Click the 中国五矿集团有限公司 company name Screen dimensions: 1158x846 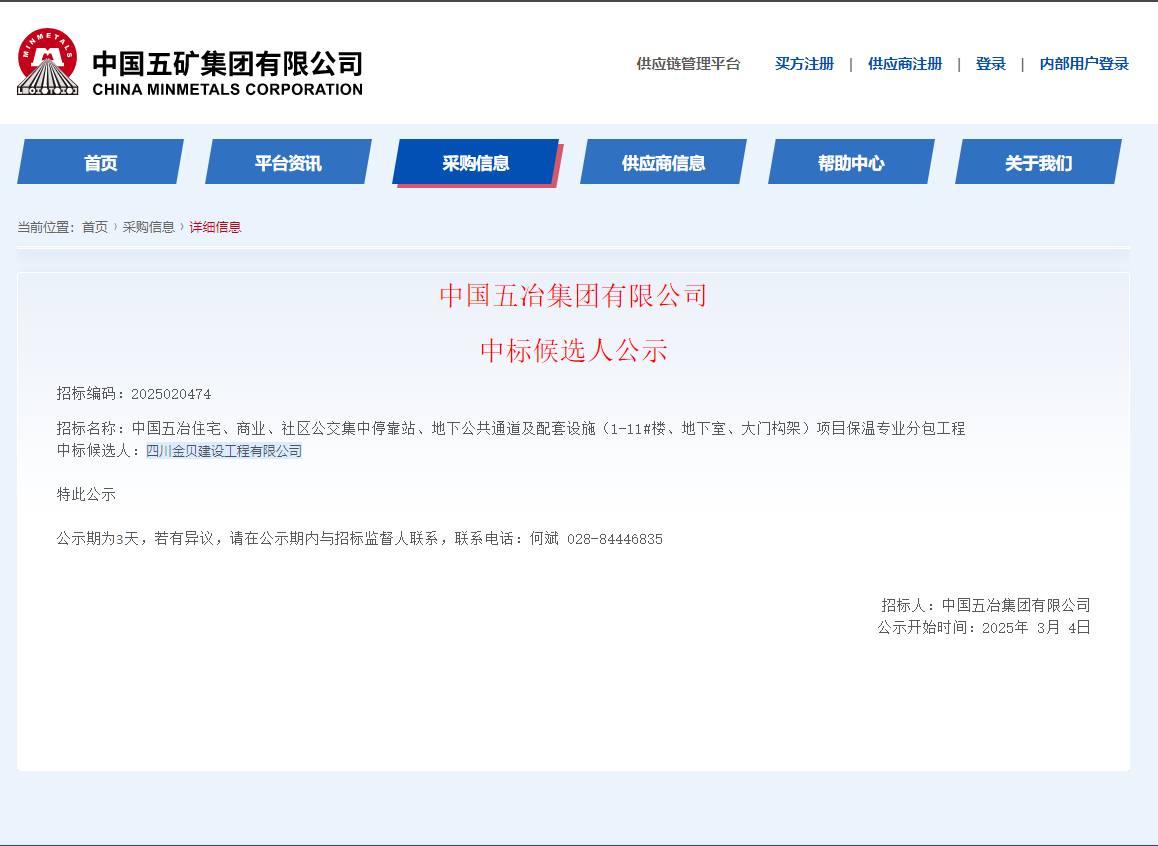(x=227, y=63)
